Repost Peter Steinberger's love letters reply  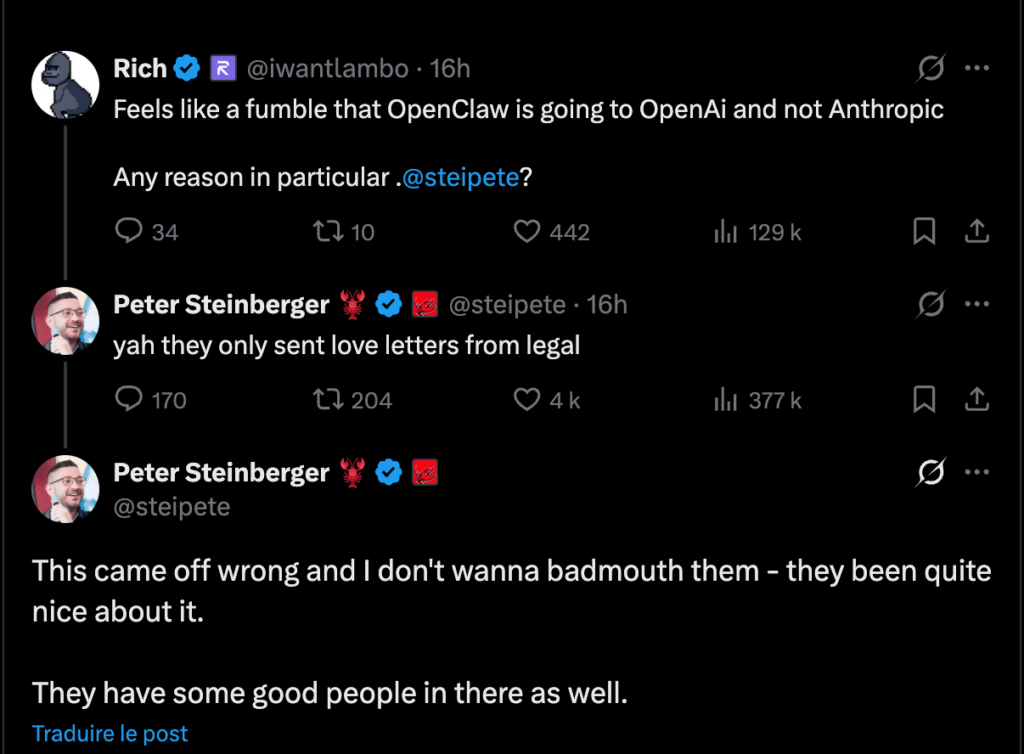[328, 400]
